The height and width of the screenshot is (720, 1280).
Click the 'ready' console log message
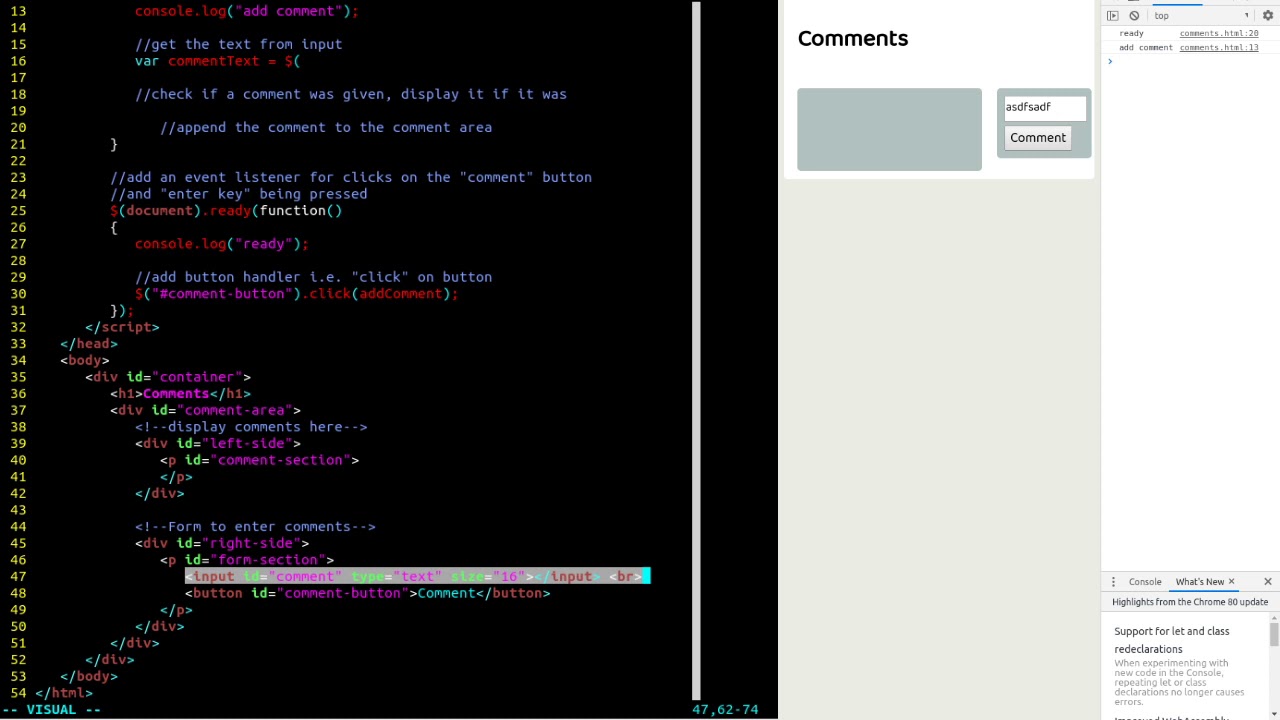tap(1131, 33)
